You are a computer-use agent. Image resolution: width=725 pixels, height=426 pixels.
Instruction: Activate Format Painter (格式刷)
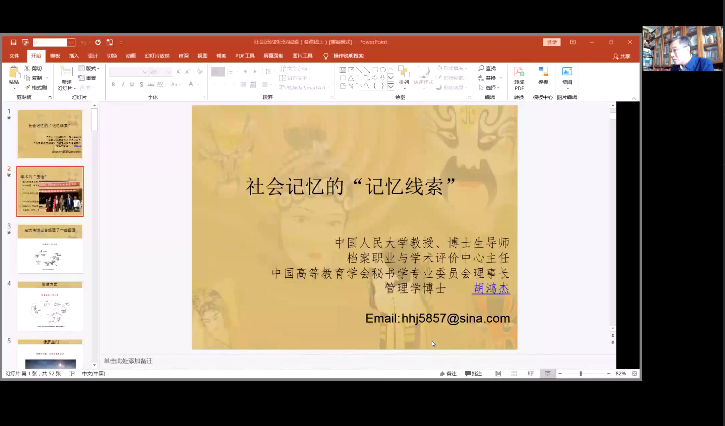click(36, 87)
